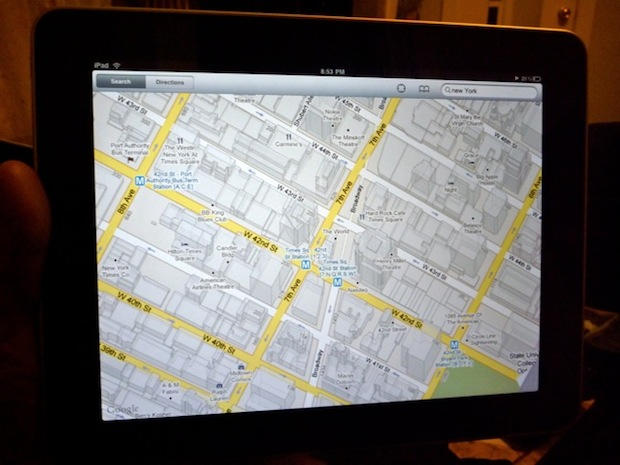This screenshot has width=620, height=465.
Task: Tap the current location tracking icon
Action: (402, 89)
